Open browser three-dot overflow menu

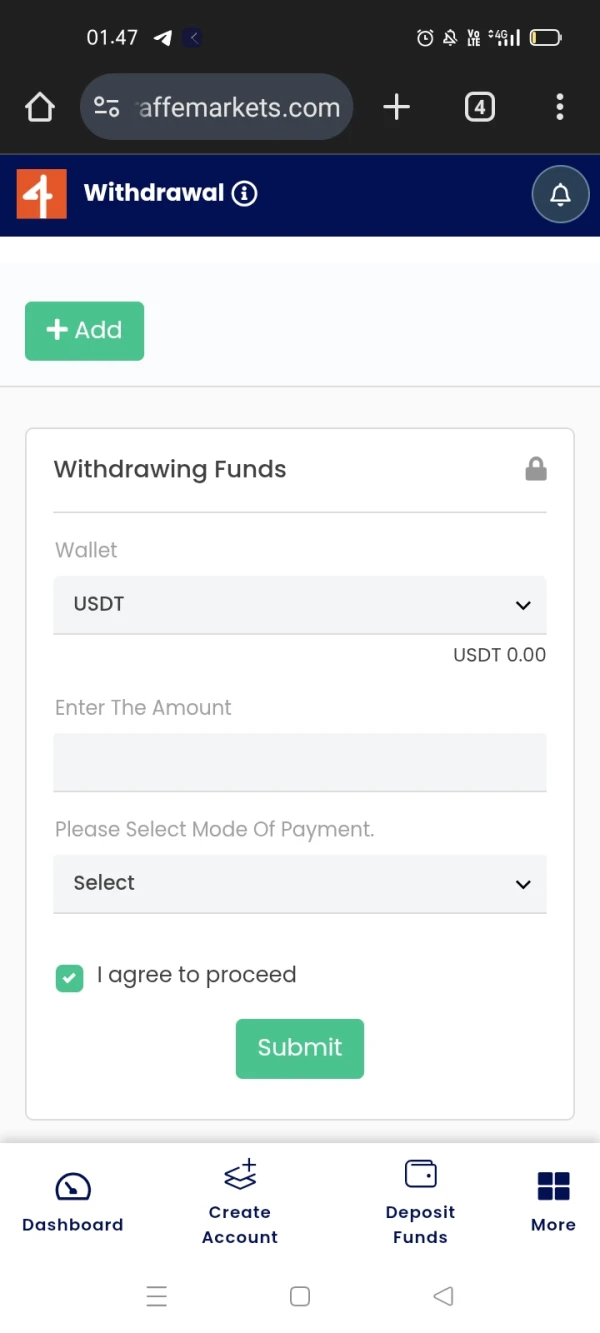[x=559, y=107]
